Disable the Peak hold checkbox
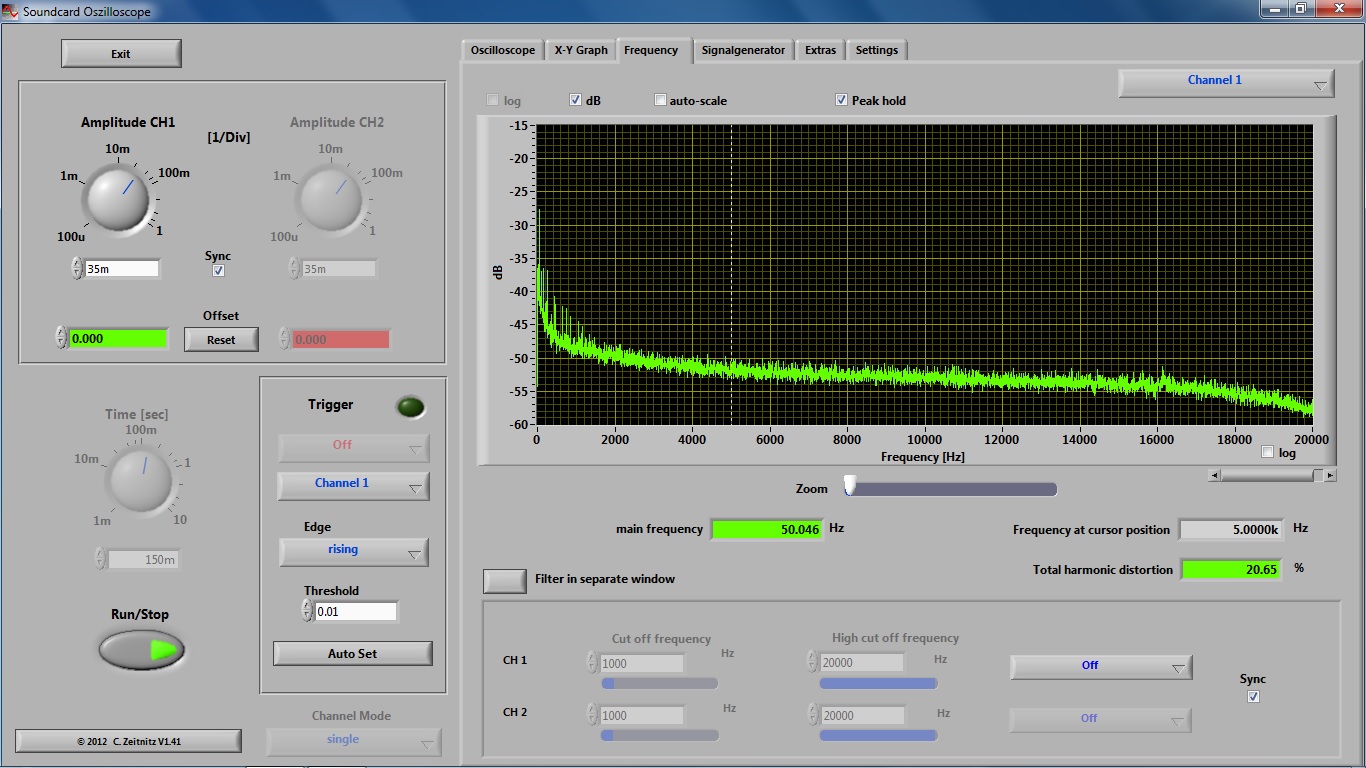Screen dimensions: 1366x768 coord(842,100)
